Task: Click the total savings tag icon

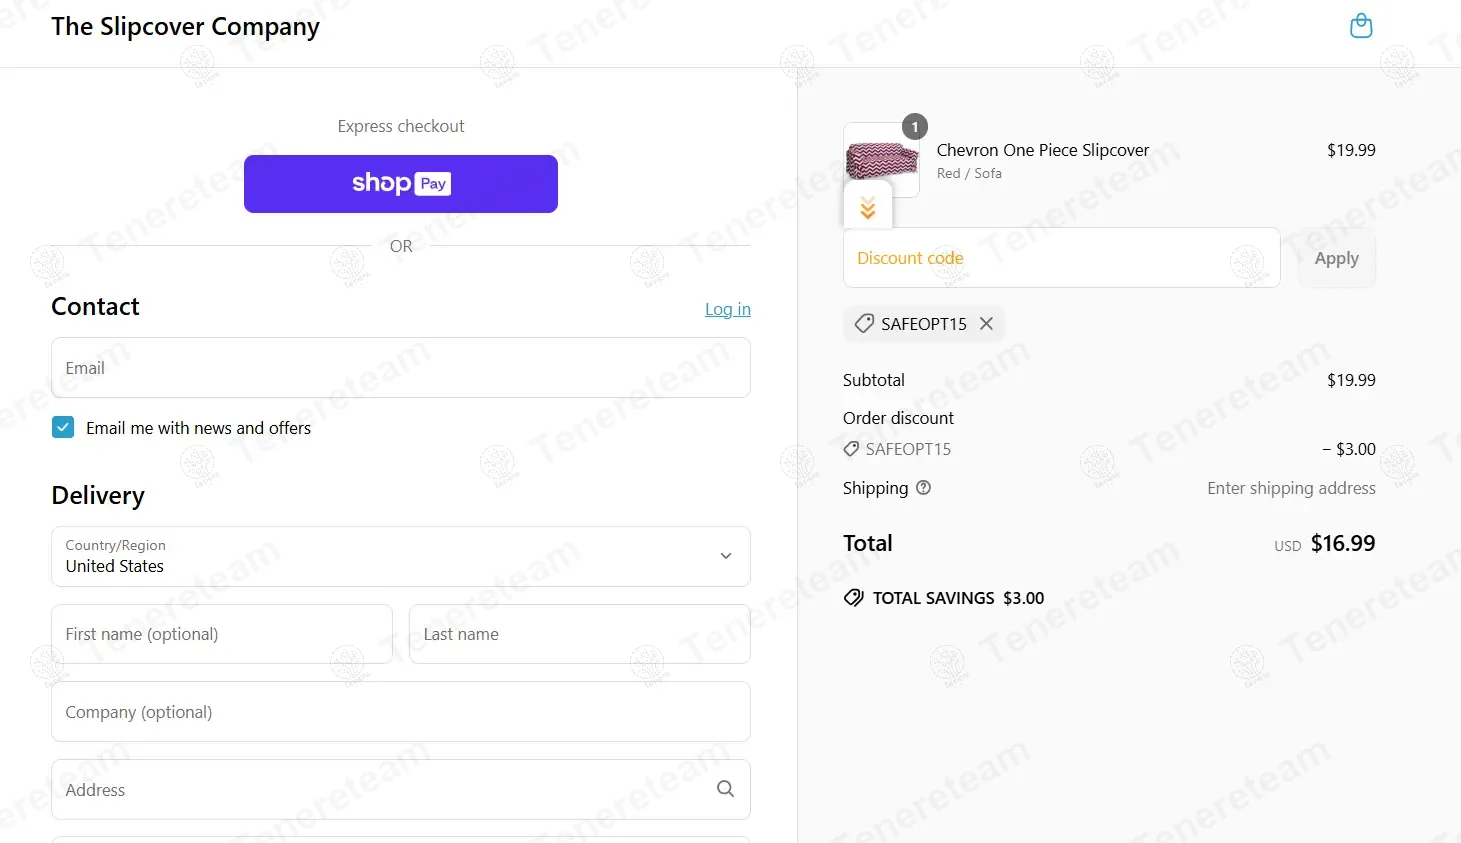Action: [x=854, y=598]
